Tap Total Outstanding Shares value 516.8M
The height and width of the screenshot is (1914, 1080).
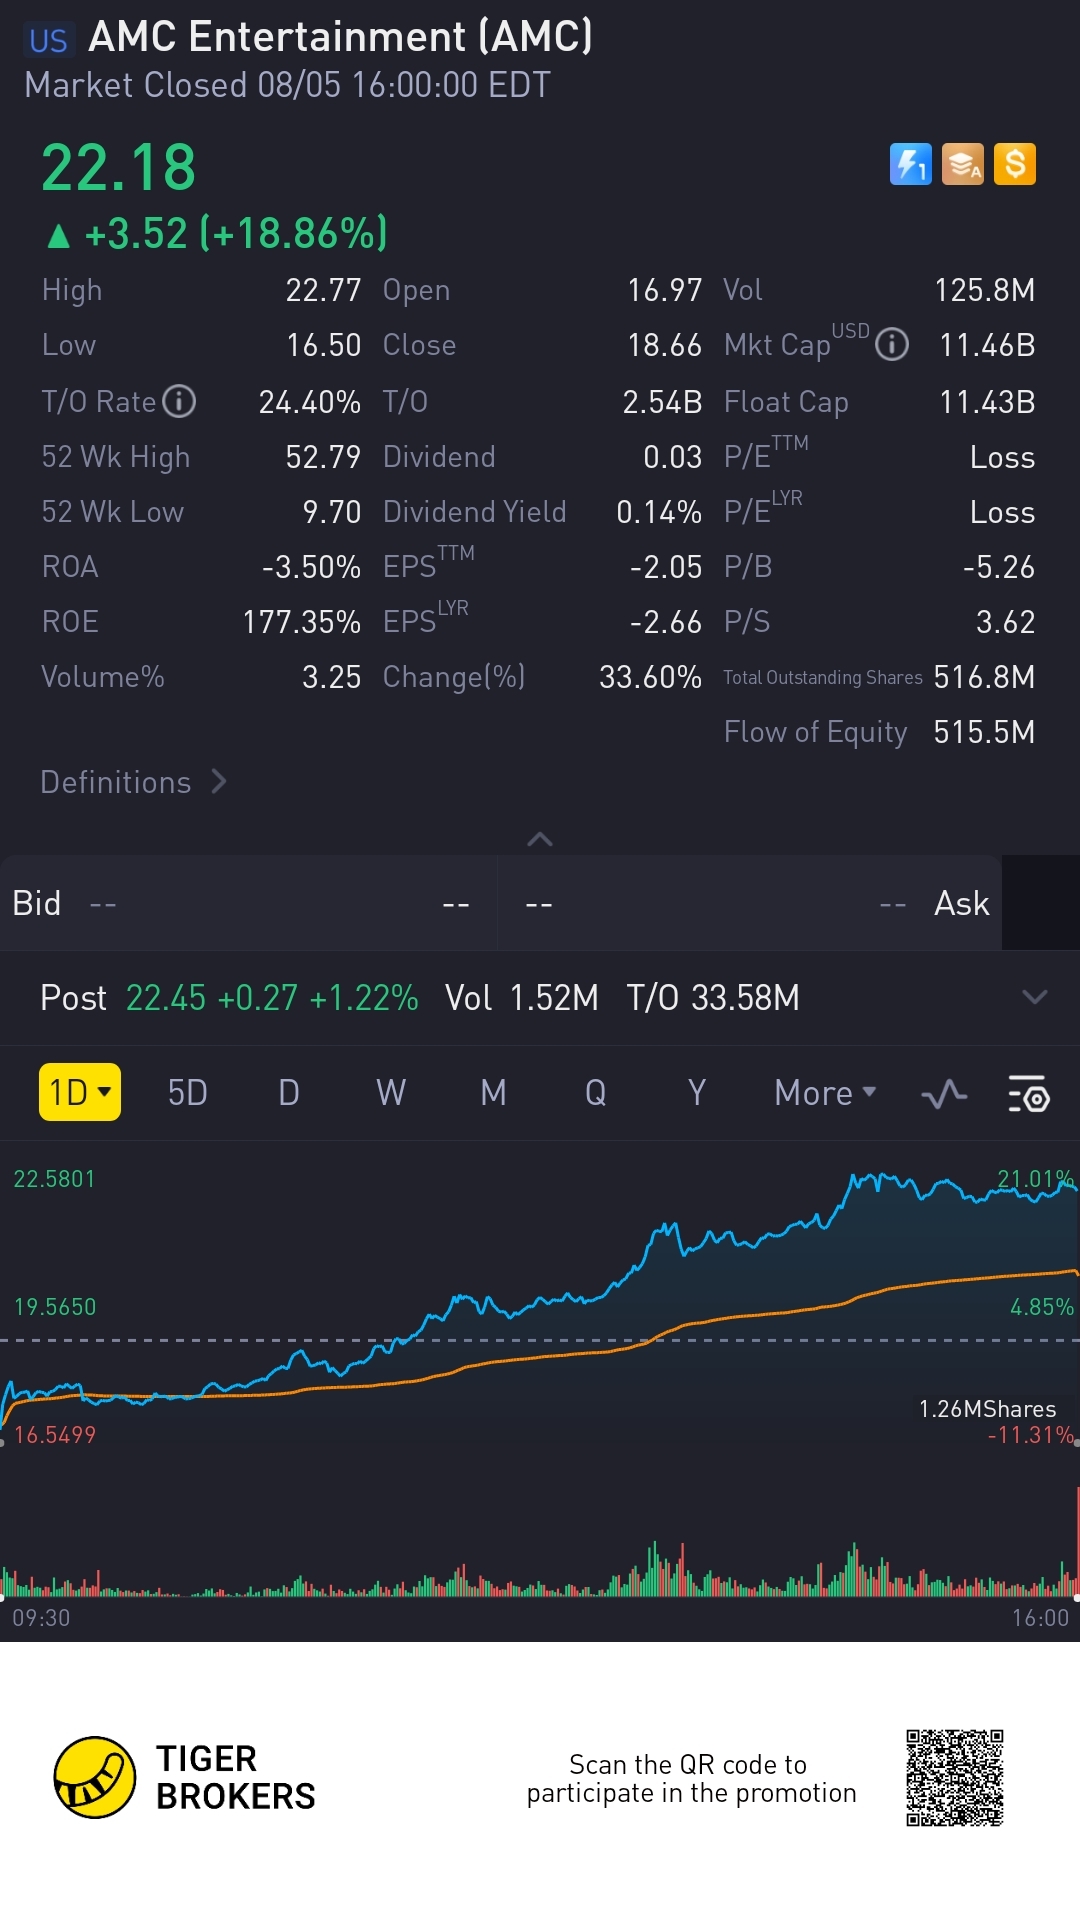pyautogui.click(x=984, y=677)
